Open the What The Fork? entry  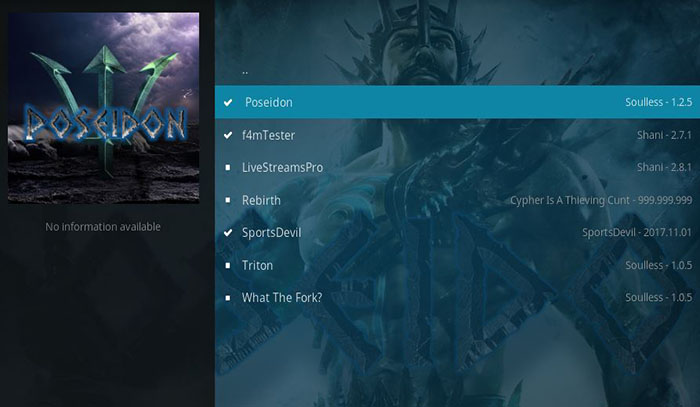coord(457,298)
